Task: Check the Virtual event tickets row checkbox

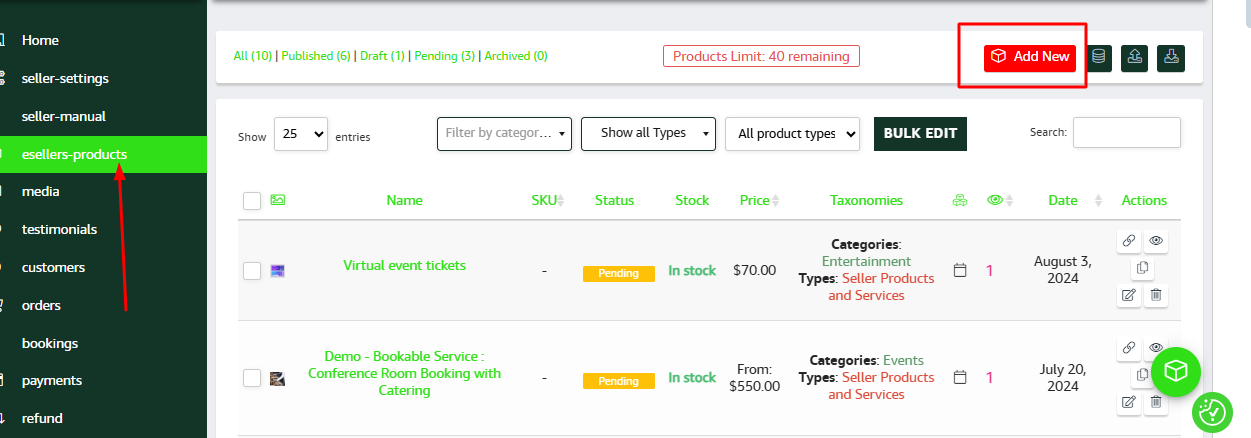Action: [x=252, y=270]
